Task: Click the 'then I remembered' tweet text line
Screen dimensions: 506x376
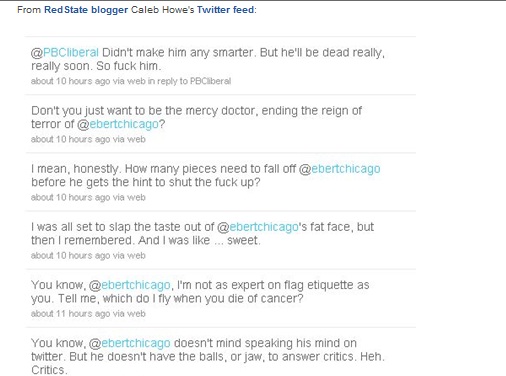Action: pos(146,240)
